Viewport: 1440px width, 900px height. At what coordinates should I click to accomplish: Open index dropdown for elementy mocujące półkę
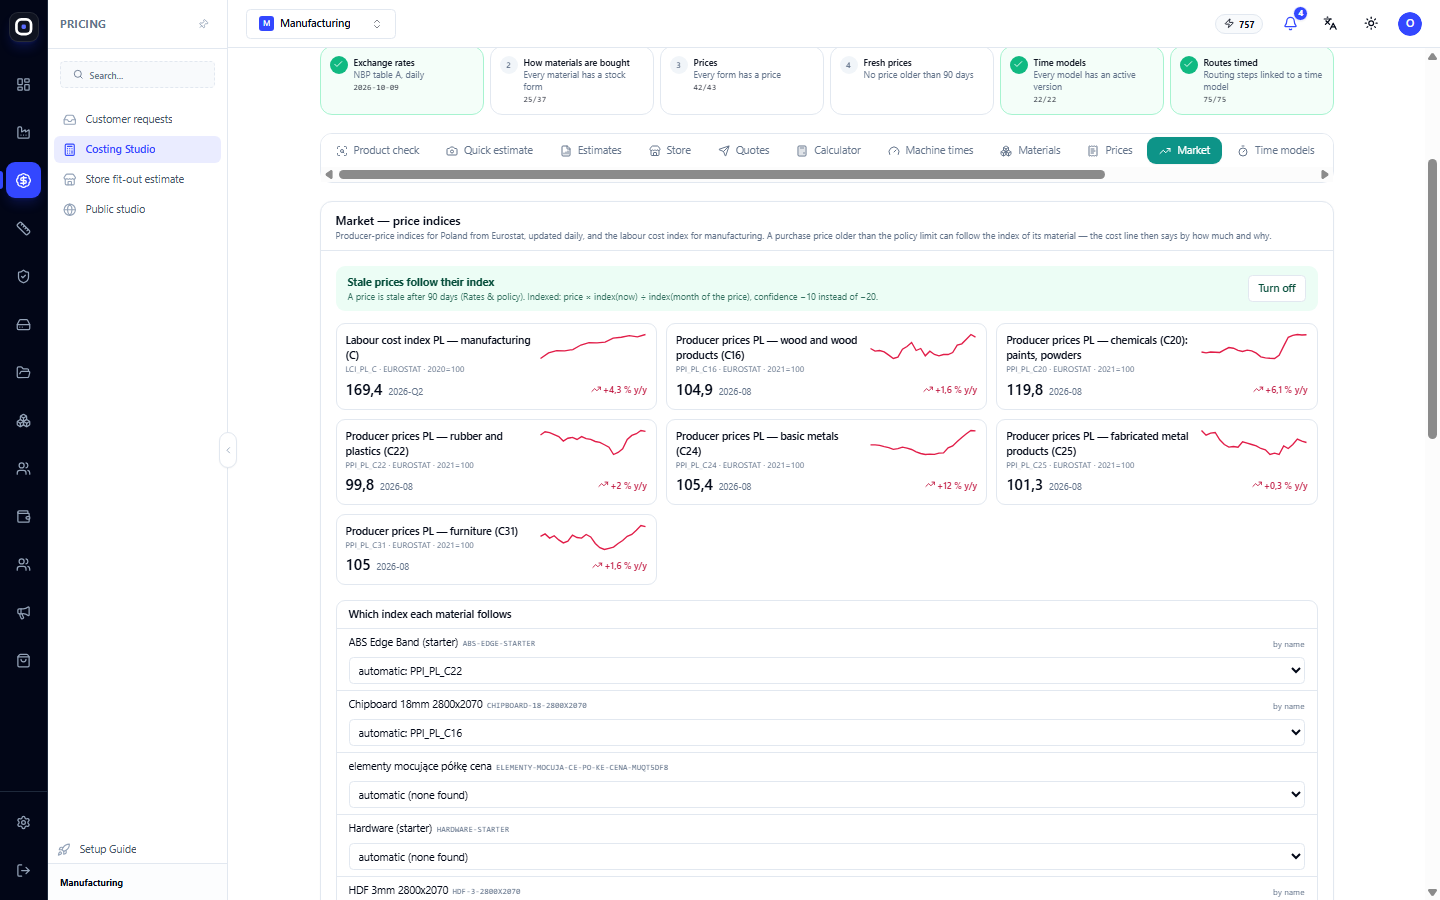point(826,795)
